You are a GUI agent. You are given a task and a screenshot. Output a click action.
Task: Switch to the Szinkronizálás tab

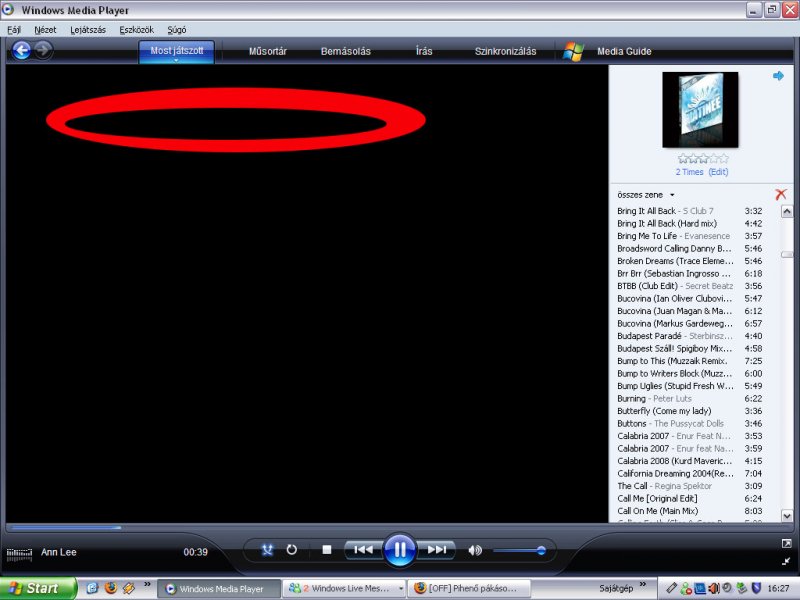[505, 51]
